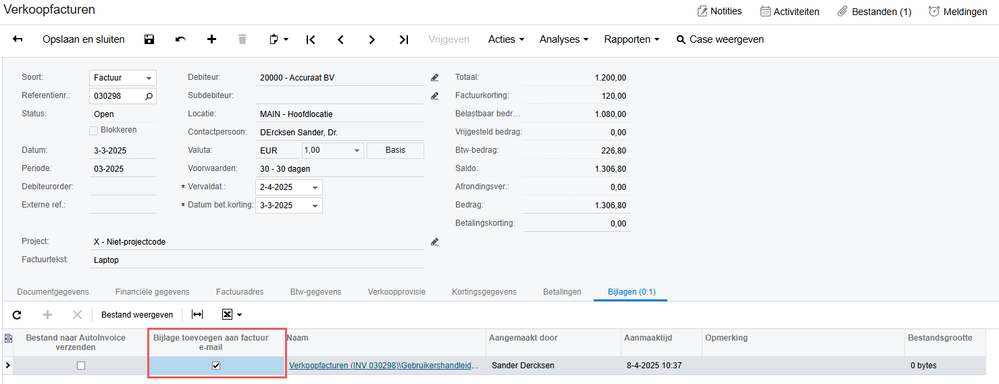Switch to Btw-gegevens tab
This screenshot has width=999, height=384.
pos(315,292)
